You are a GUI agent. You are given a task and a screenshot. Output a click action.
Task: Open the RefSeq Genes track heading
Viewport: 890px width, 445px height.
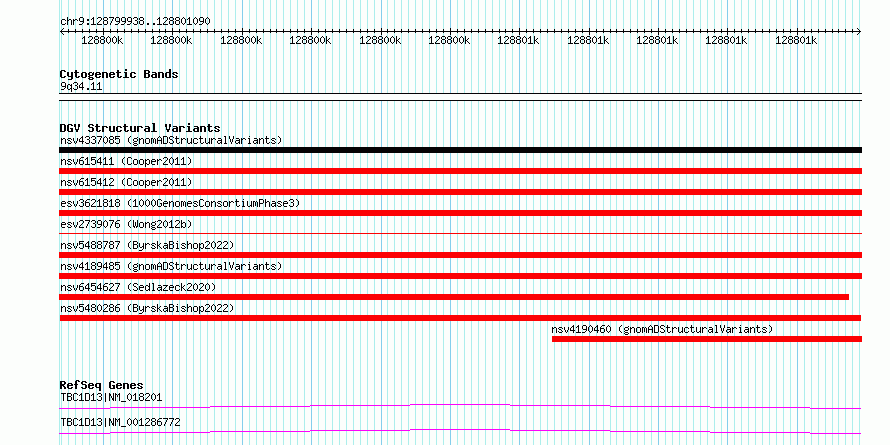[101, 385]
